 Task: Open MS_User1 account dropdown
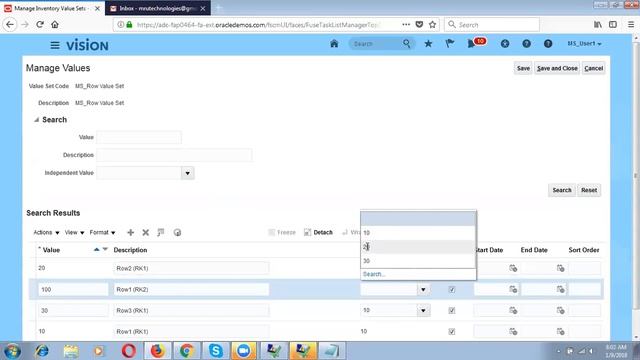pyautogui.click(x=584, y=44)
